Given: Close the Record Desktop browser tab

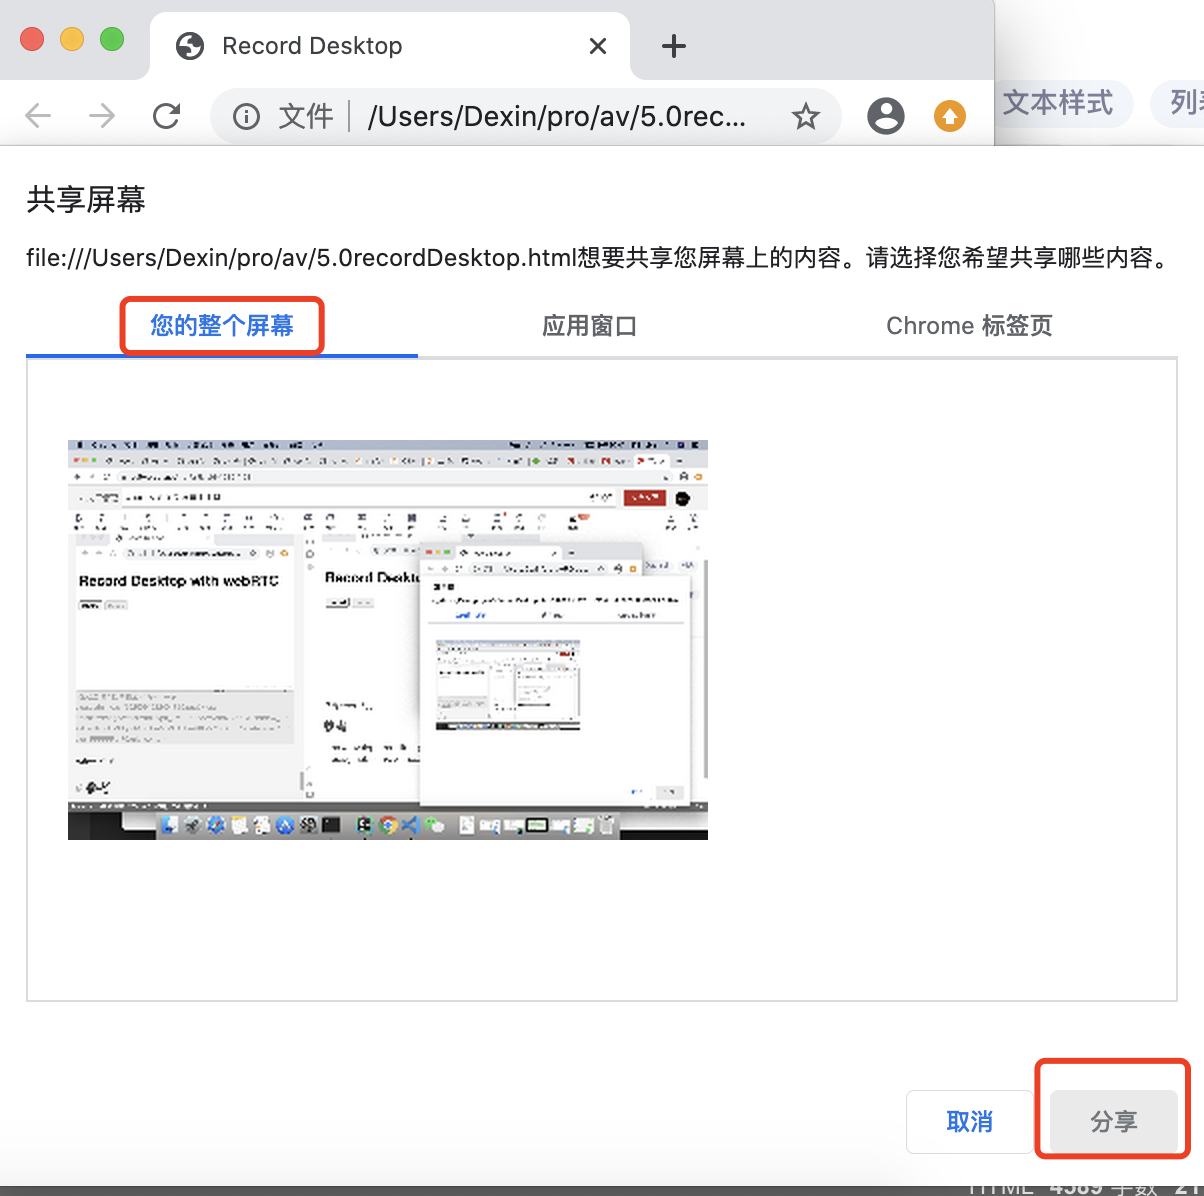Looking at the screenshot, I should point(597,46).
